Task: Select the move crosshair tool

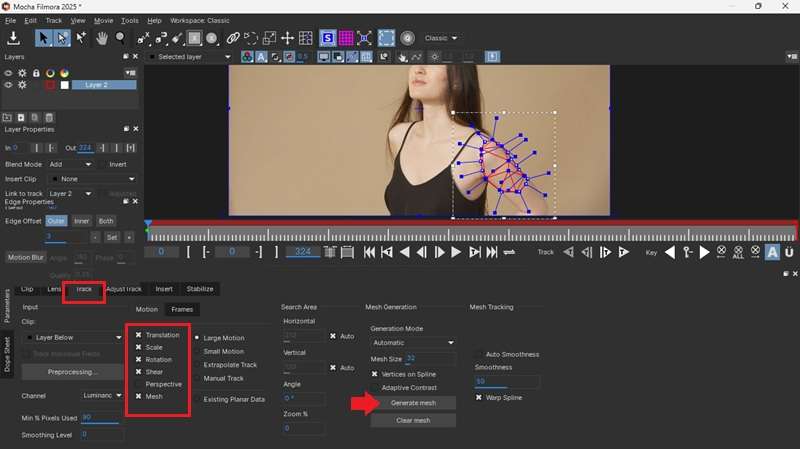Action: pos(287,38)
